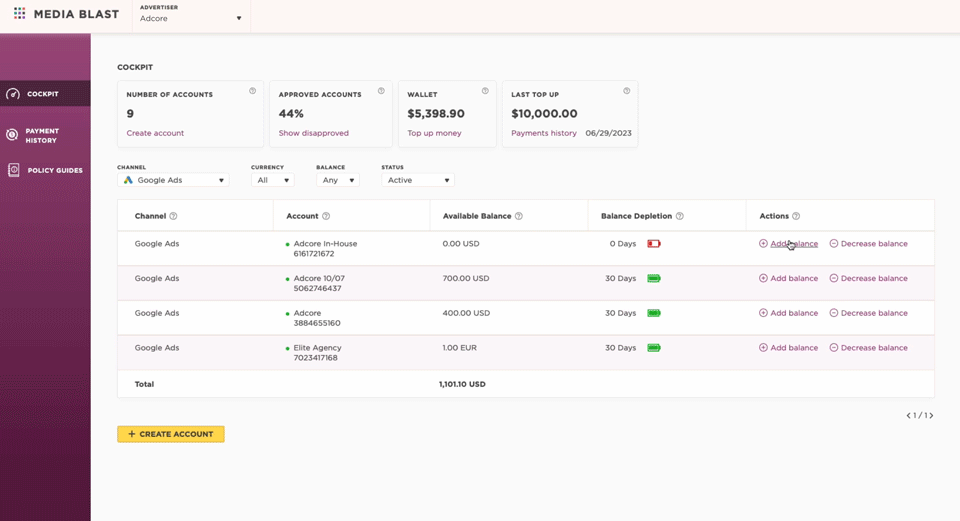This screenshot has height=521, width=960.
Task: Expand the Channel Google Ads filter
Action: click(x=173, y=180)
